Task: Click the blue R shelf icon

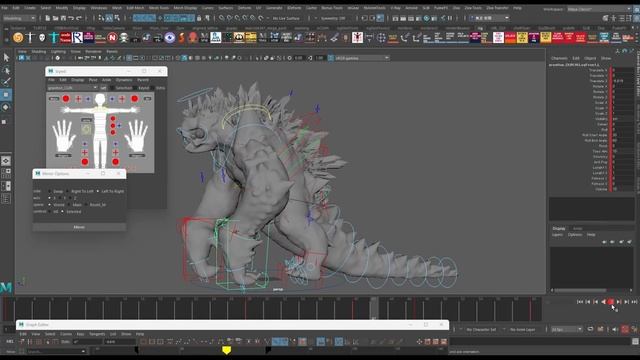Action: point(78,38)
